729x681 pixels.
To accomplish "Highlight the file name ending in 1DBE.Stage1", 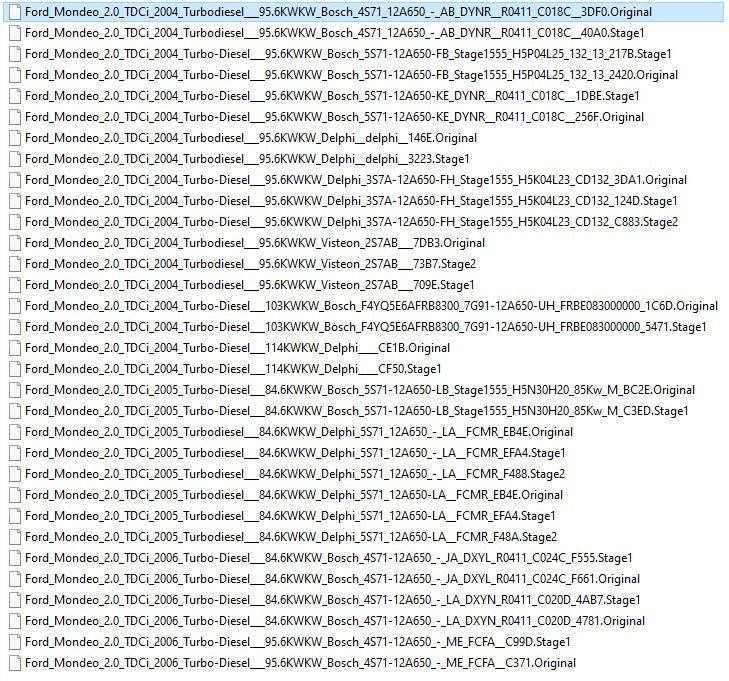I will [x=332, y=95].
